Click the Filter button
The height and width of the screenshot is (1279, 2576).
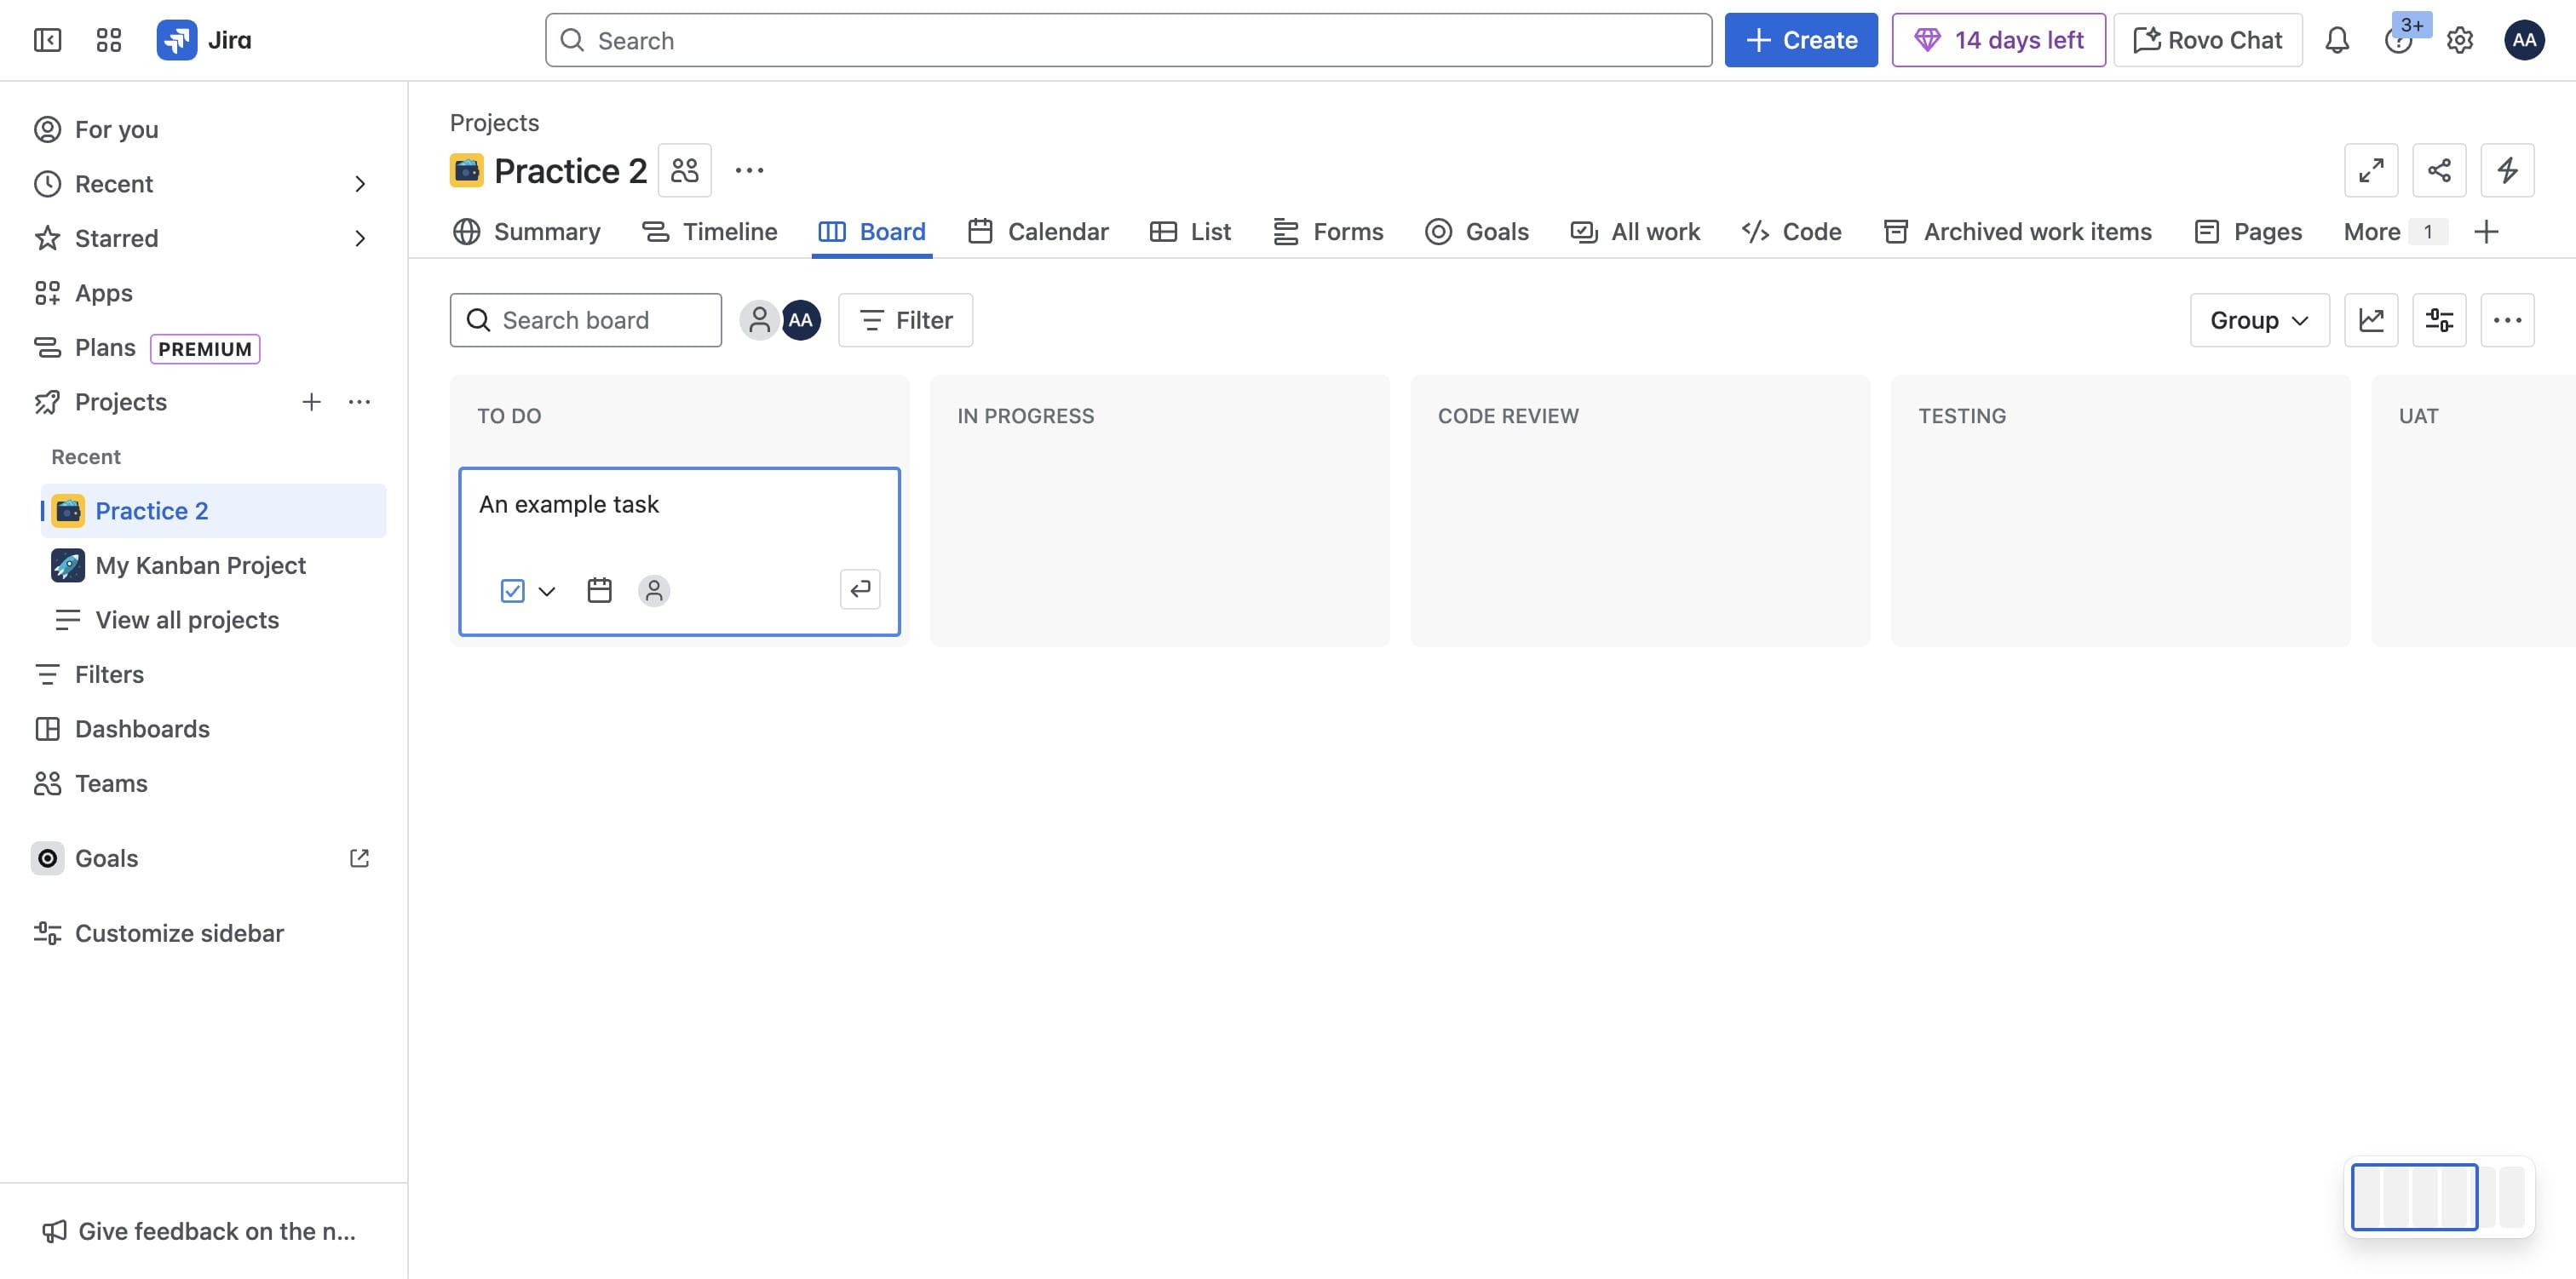click(x=905, y=320)
